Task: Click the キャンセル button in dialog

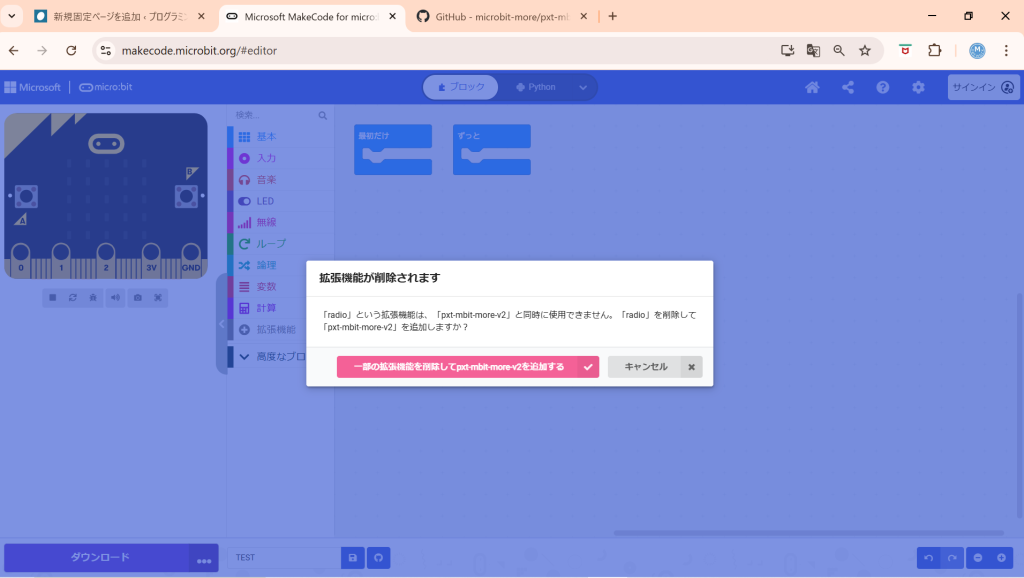Action: (645, 367)
